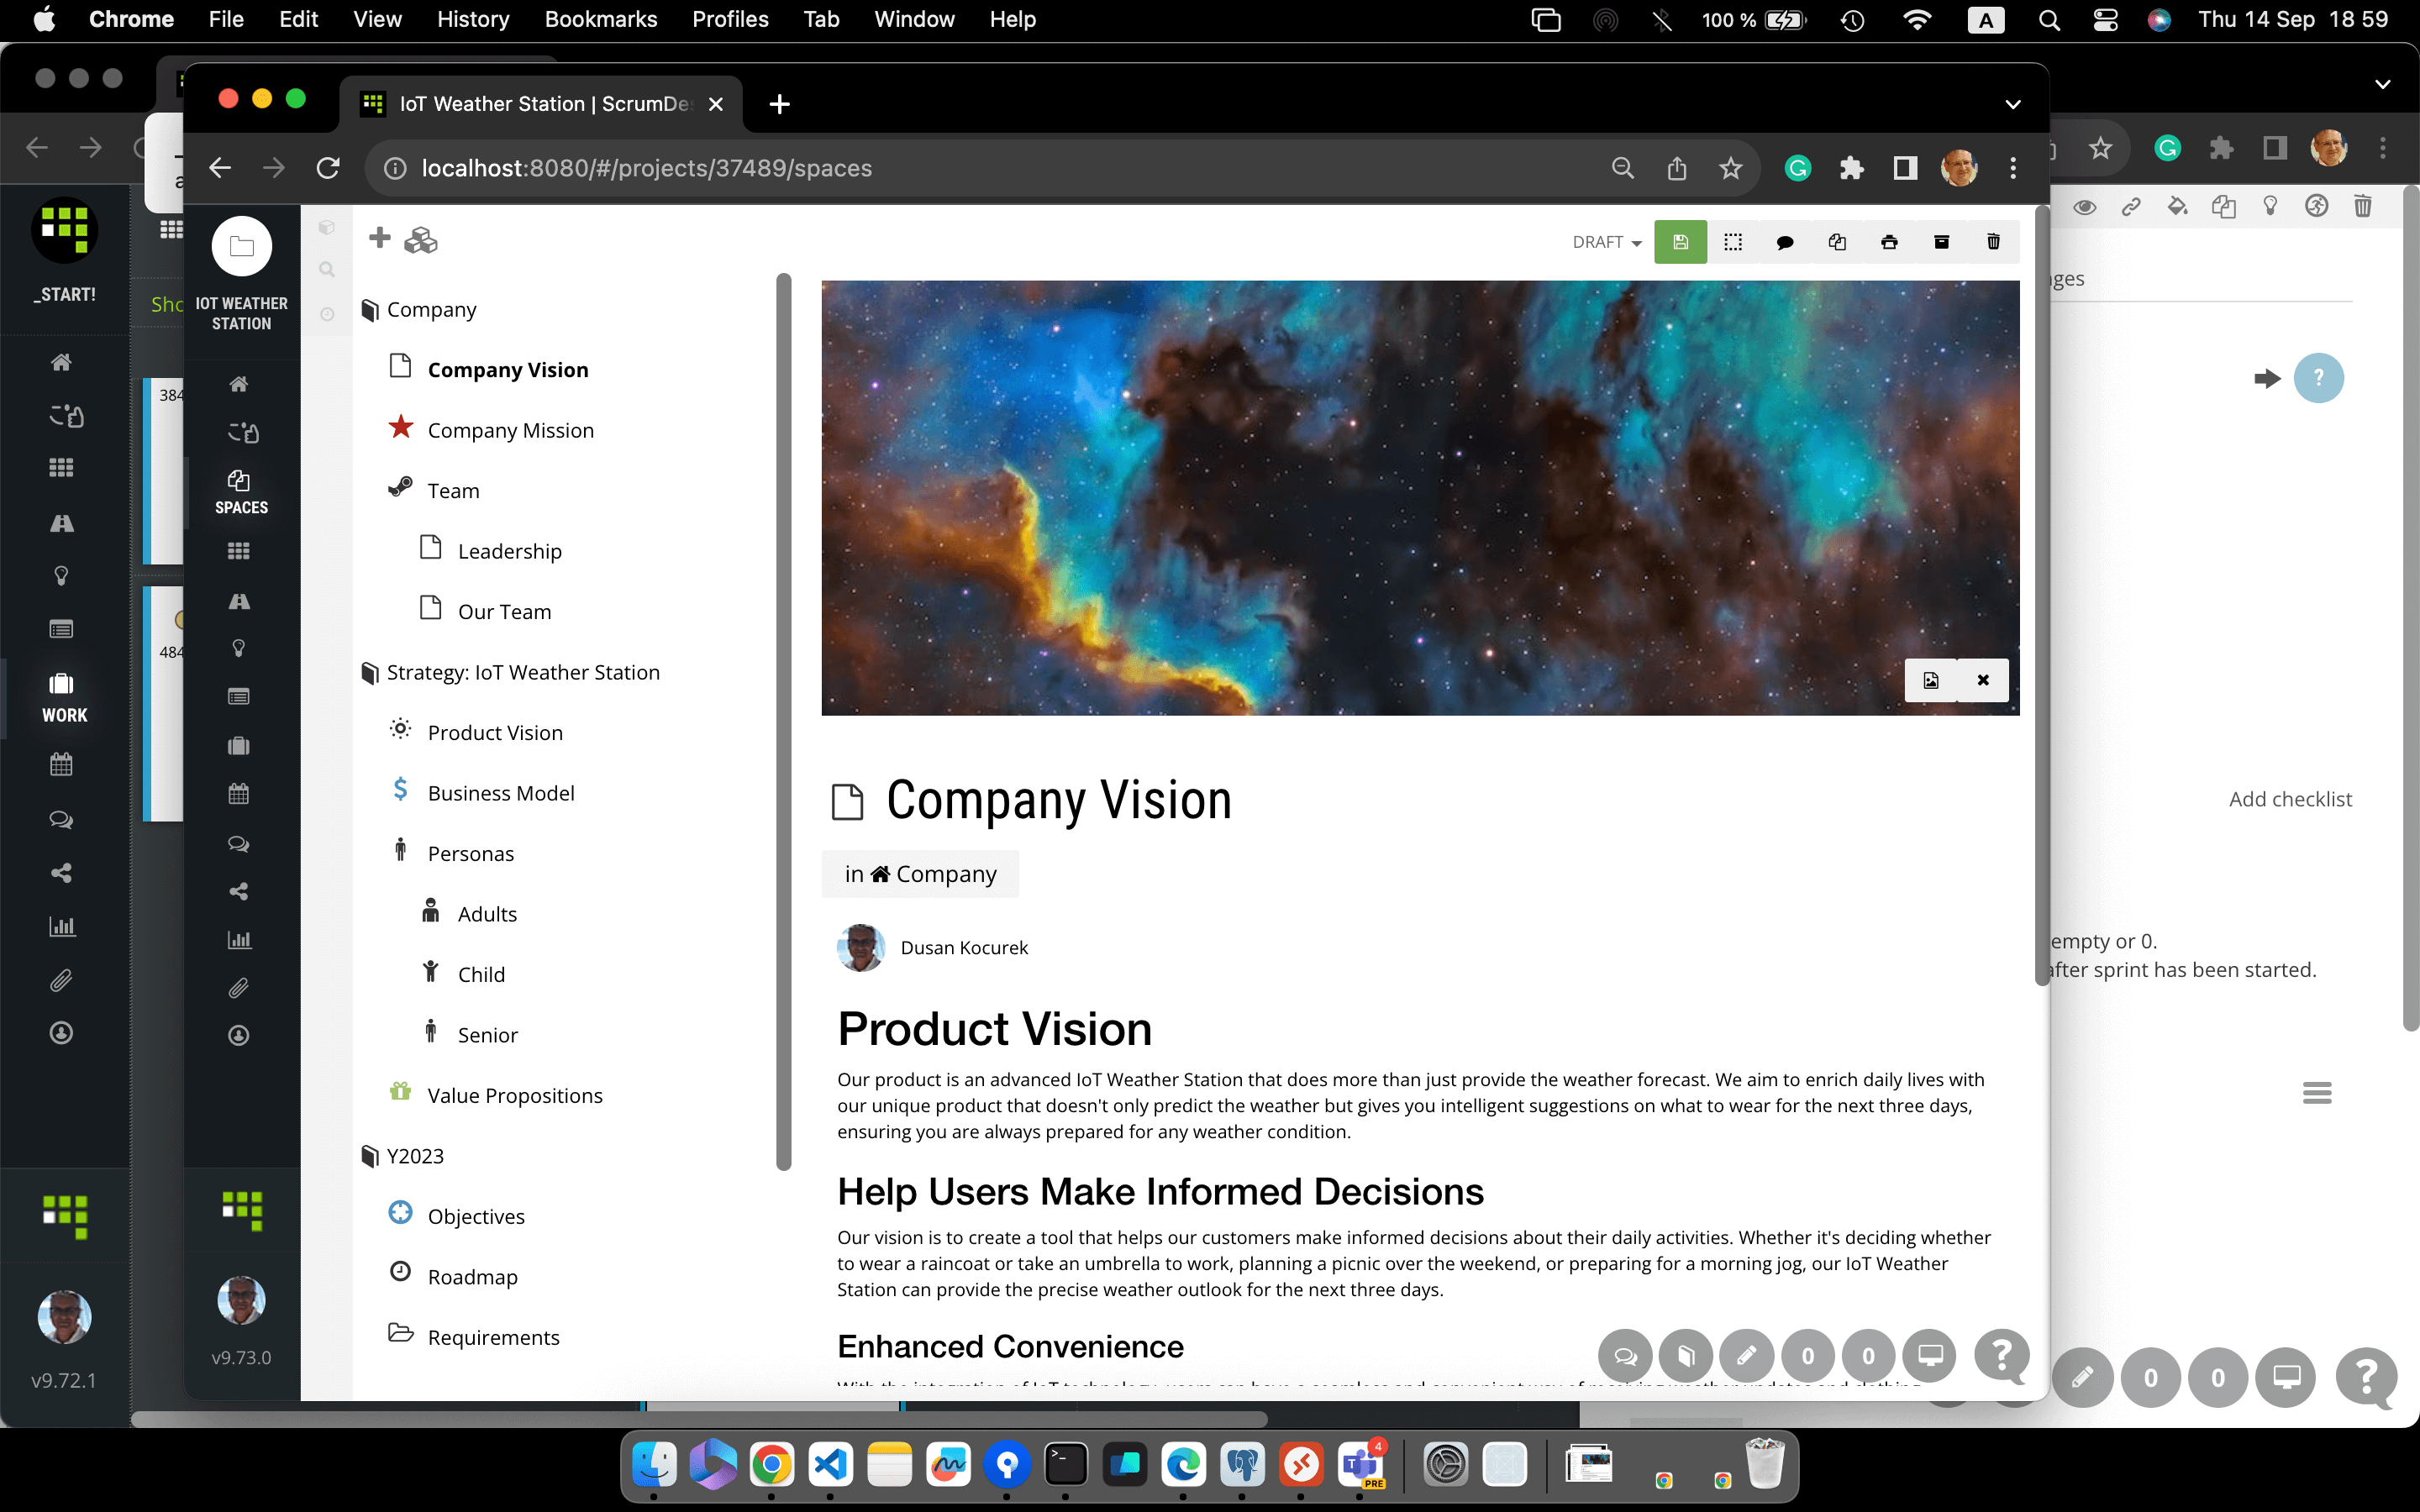
Task: Click the change cover image icon
Action: click(1931, 680)
